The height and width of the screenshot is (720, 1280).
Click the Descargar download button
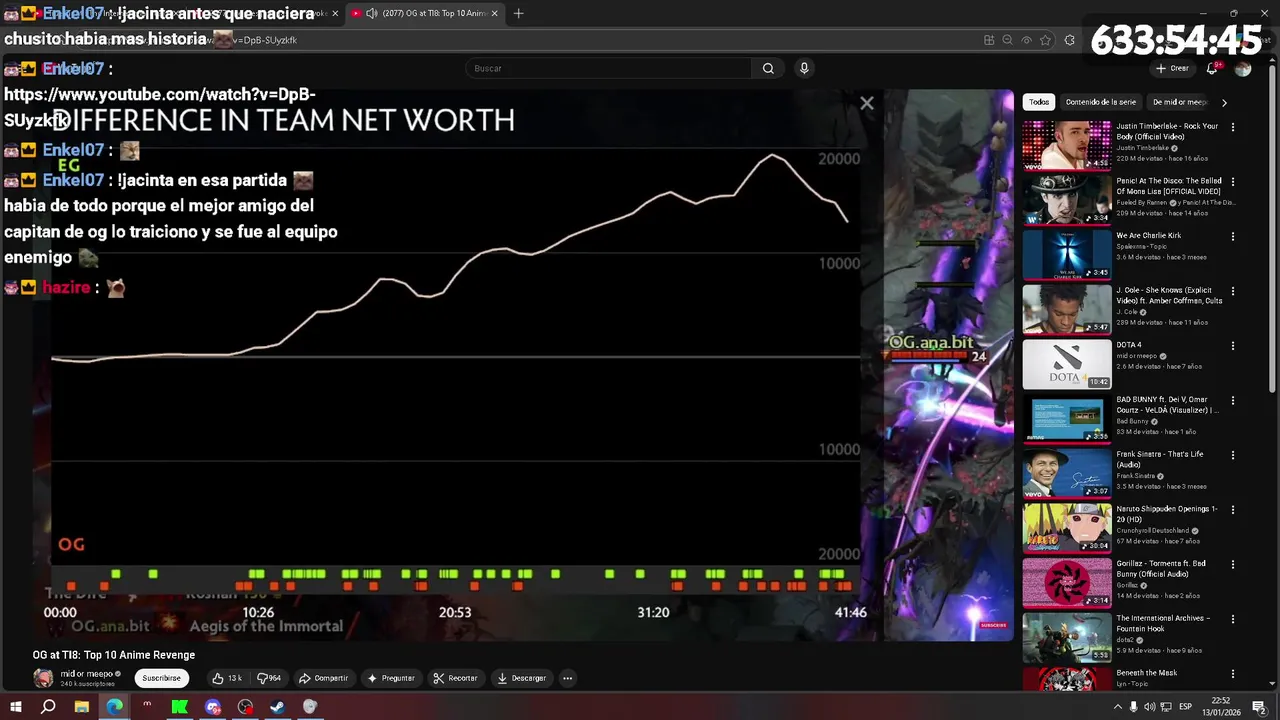coord(522,678)
